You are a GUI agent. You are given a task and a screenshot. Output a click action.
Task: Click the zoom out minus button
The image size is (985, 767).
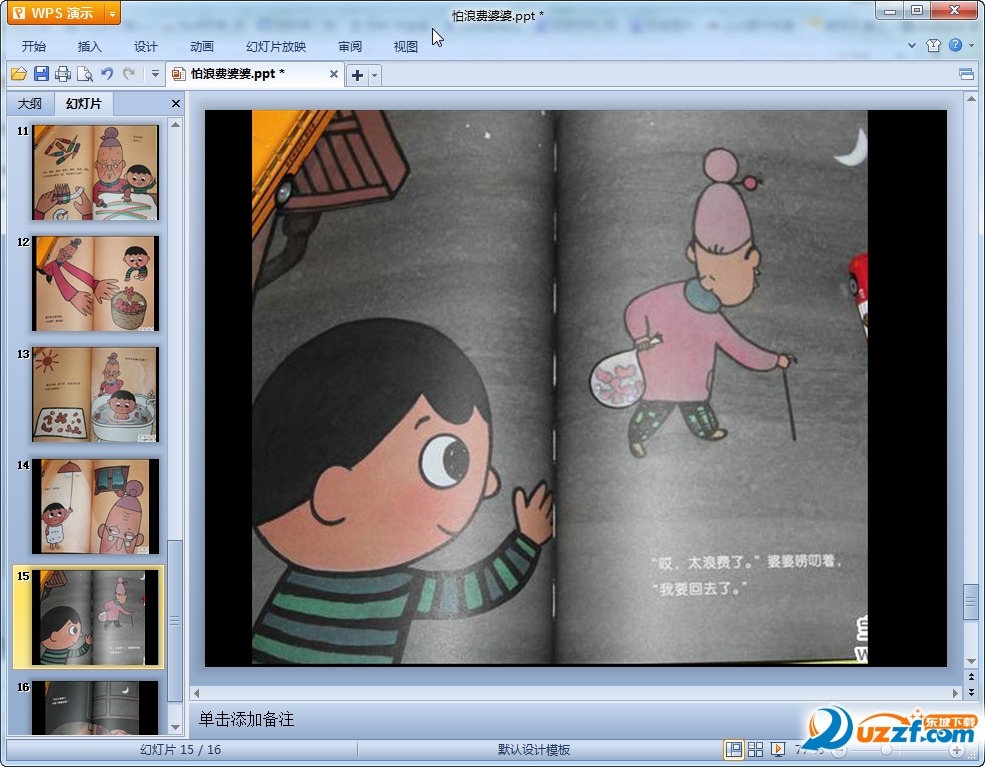click(x=839, y=751)
